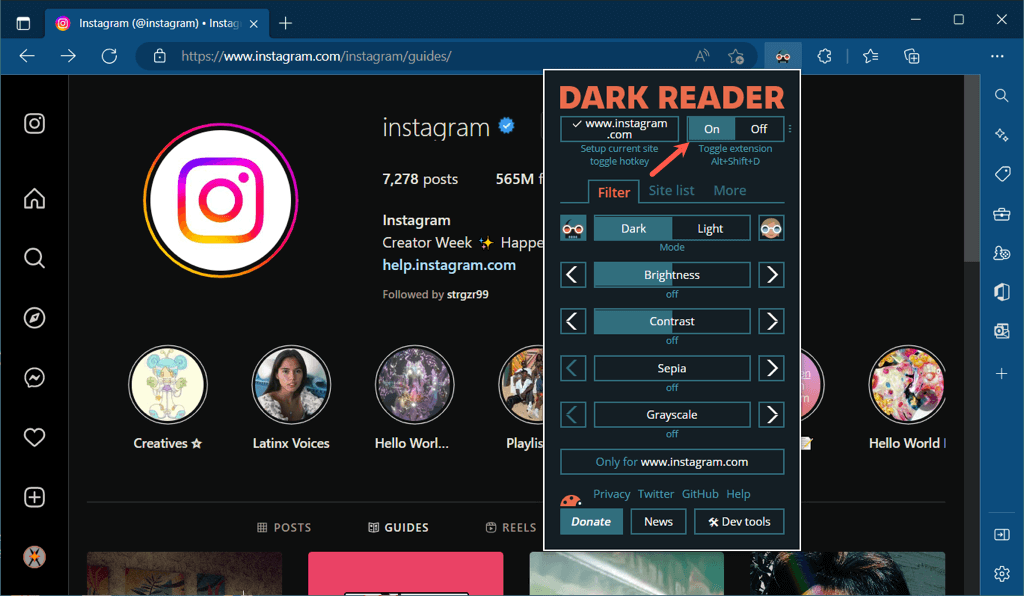Open Instagram home from sidebar house icon
This screenshot has width=1024, height=596.
35,198
